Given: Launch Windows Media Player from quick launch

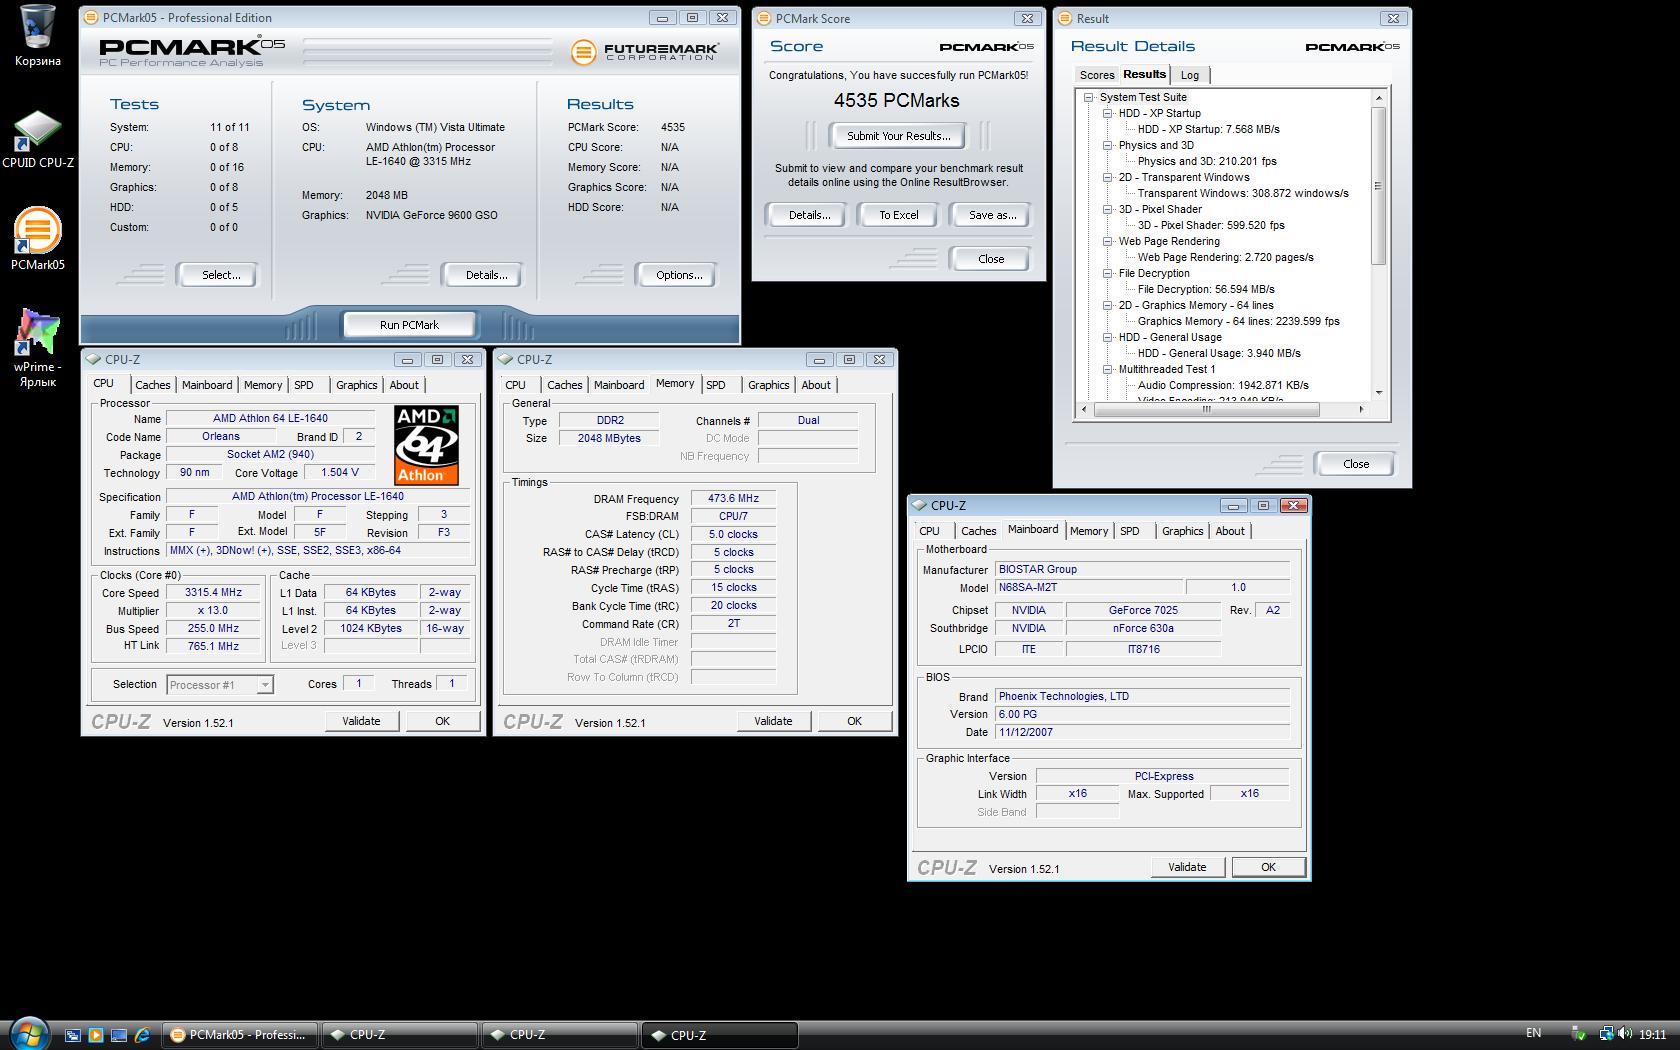Looking at the screenshot, I should (96, 1035).
